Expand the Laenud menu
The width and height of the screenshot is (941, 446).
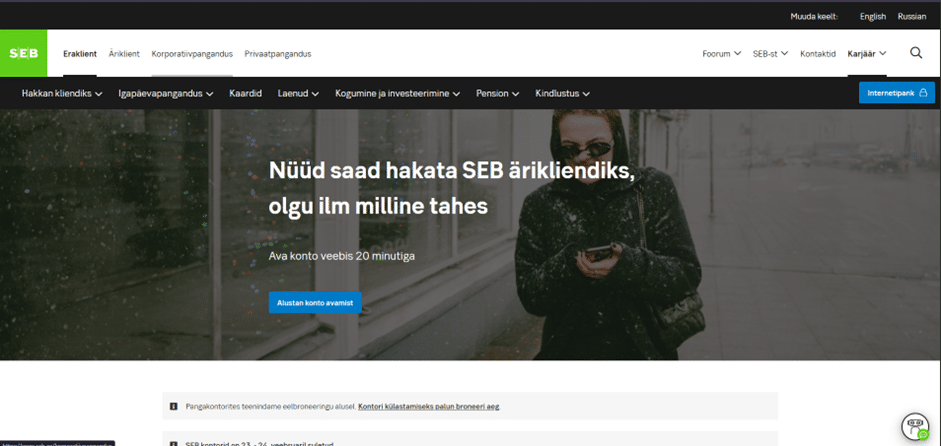pos(298,94)
